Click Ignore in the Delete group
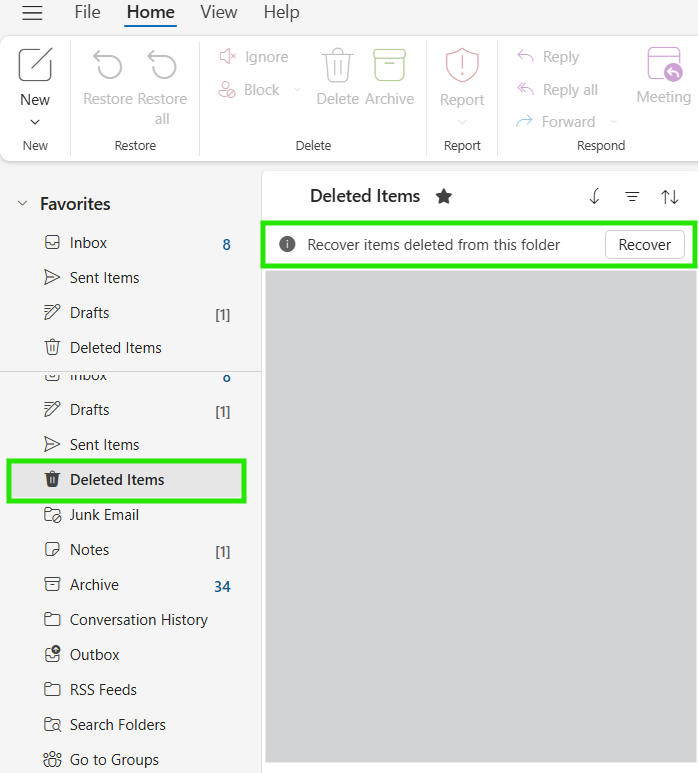This screenshot has width=699, height=773. pyautogui.click(x=253, y=57)
